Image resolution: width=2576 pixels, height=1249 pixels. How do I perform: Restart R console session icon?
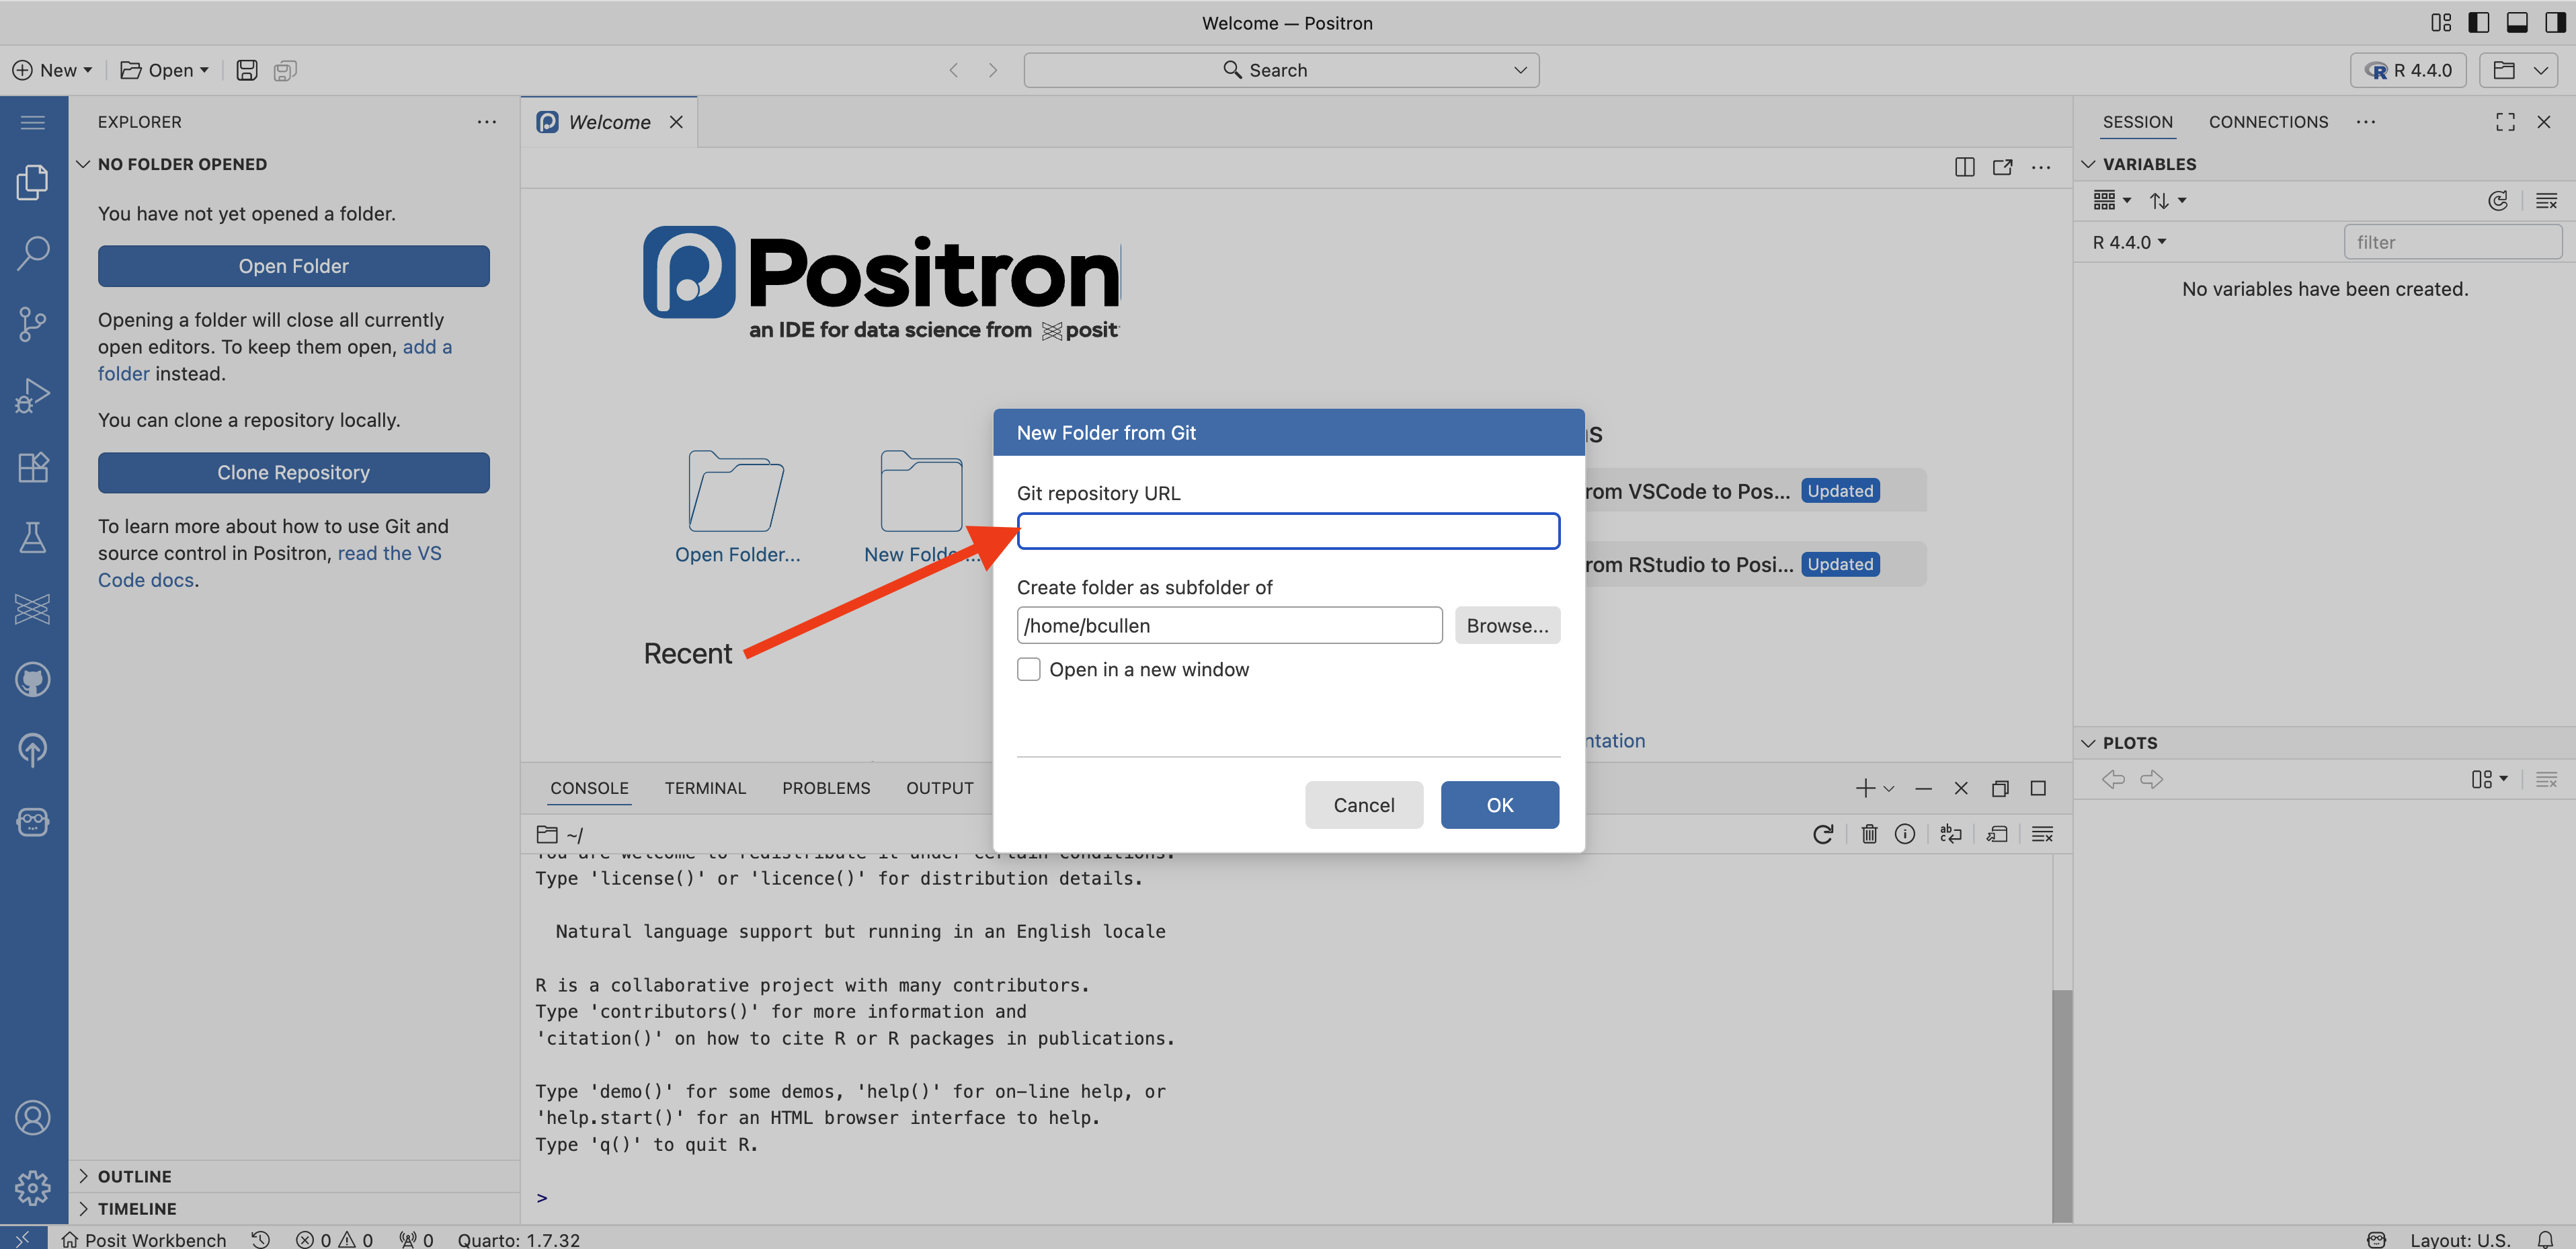click(x=1822, y=834)
